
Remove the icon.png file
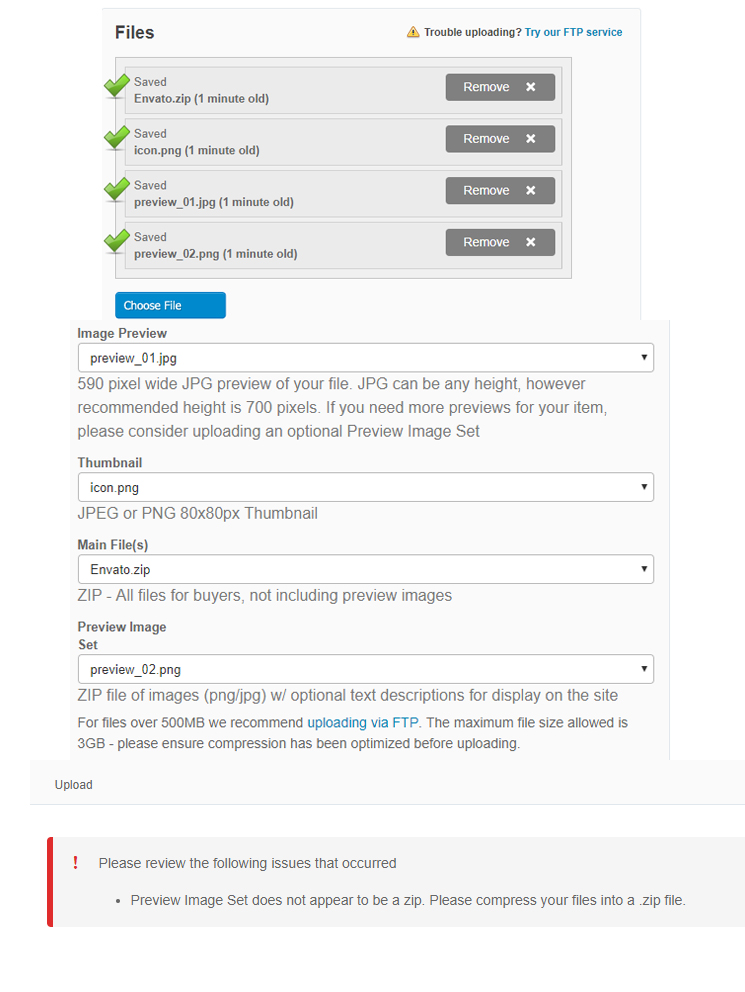pyautogui.click(x=500, y=139)
